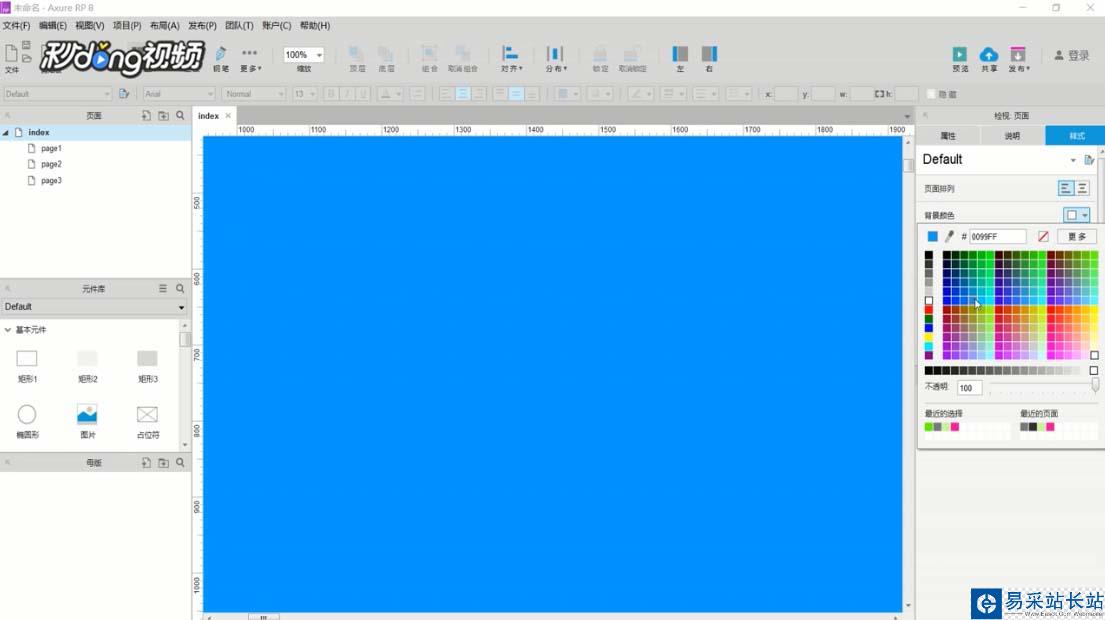Toggle Underline formatting
The image size is (1105, 620).
coord(364,94)
